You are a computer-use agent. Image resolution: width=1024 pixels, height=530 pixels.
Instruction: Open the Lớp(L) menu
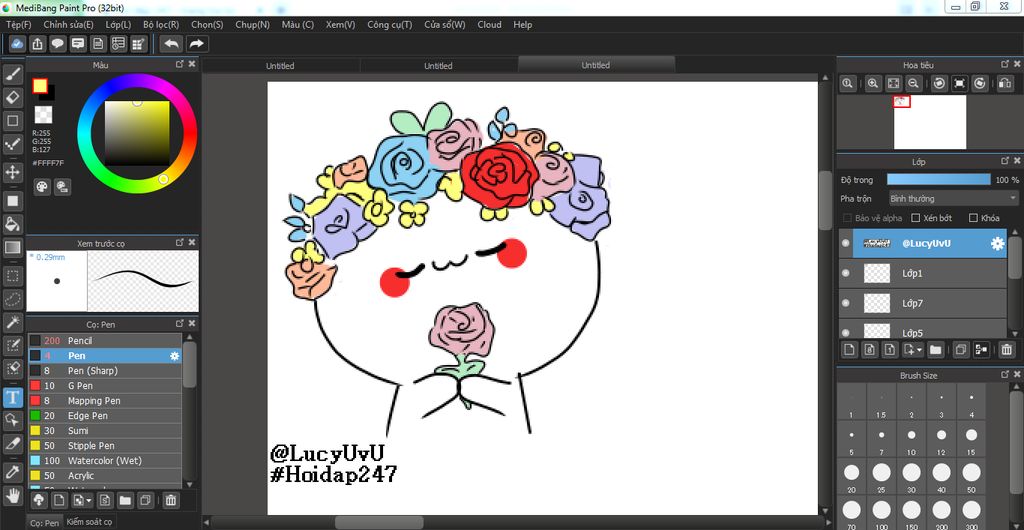click(118, 25)
